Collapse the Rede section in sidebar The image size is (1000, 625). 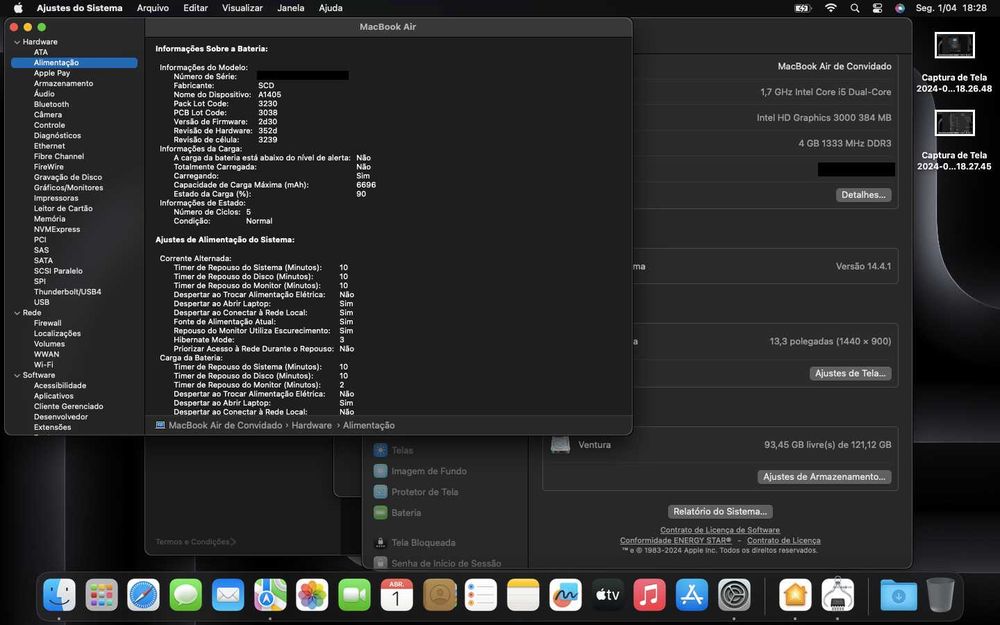tap(17, 313)
